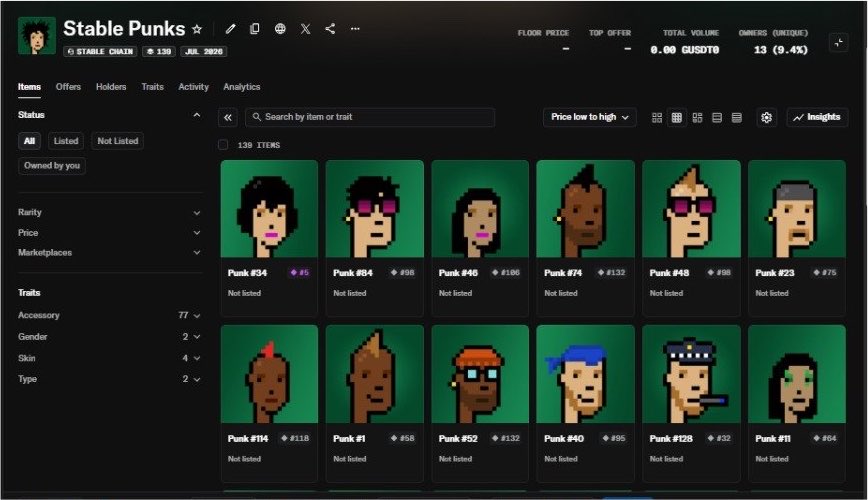Open the Offers tab
The image size is (868, 500).
pyautogui.click(x=68, y=87)
